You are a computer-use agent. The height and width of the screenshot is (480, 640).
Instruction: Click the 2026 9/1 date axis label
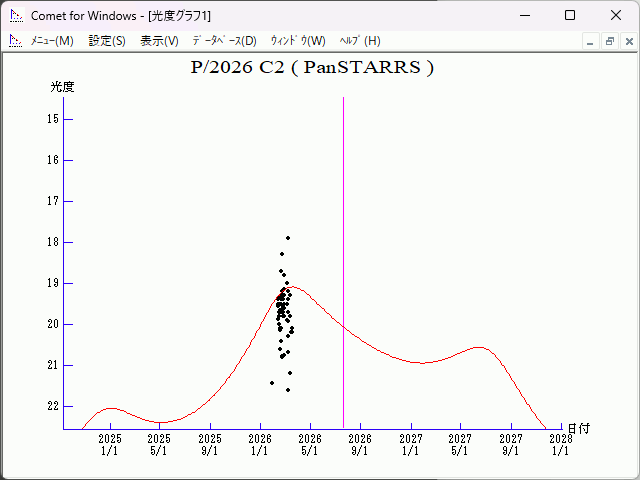point(360,444)
